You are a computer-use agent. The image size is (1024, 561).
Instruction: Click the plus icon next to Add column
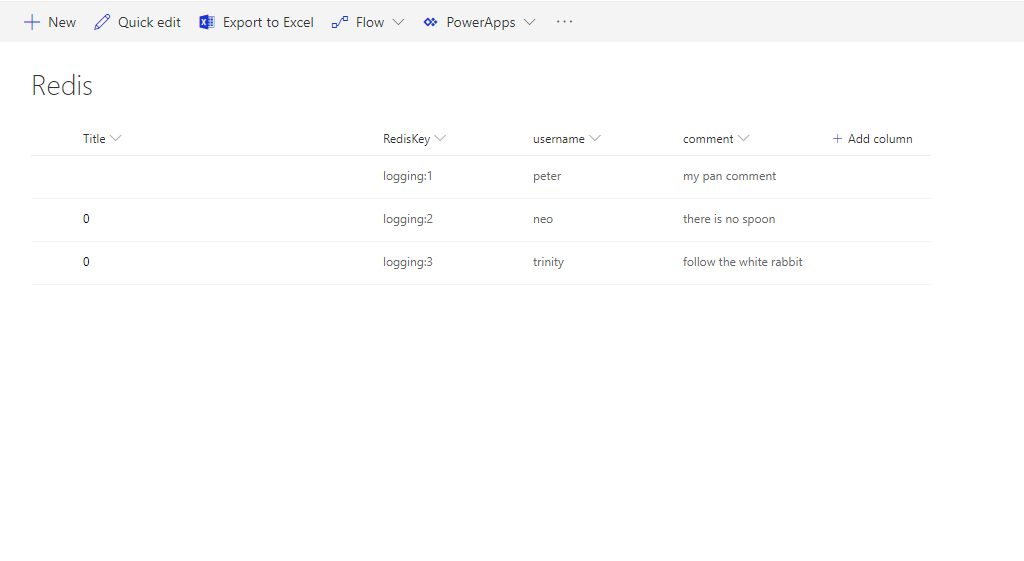point(838,139)
